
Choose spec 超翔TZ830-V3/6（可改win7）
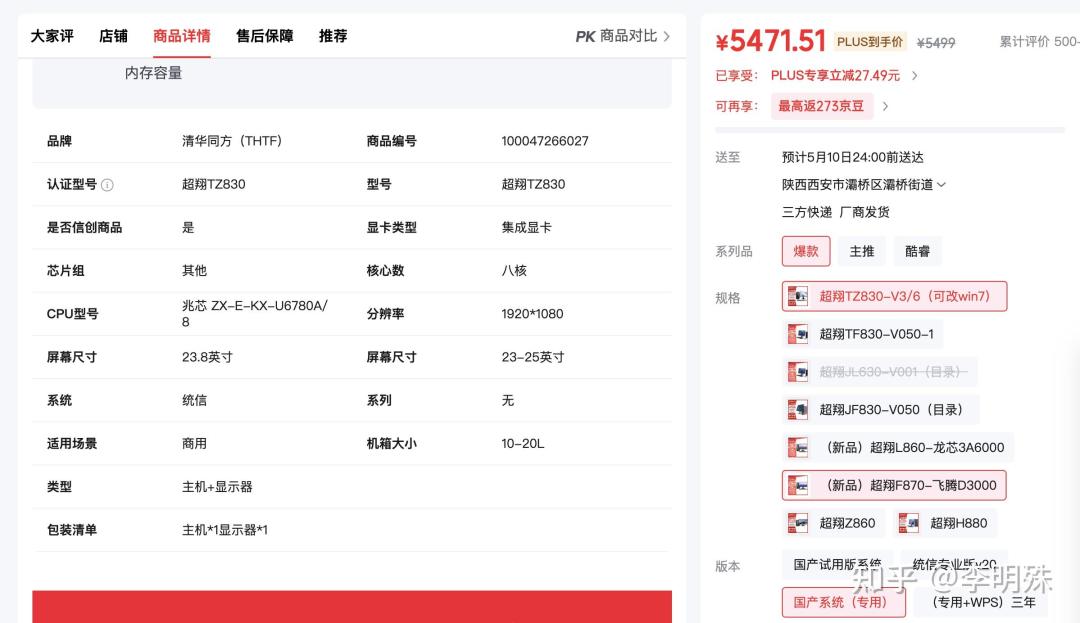tap(894, 296)
